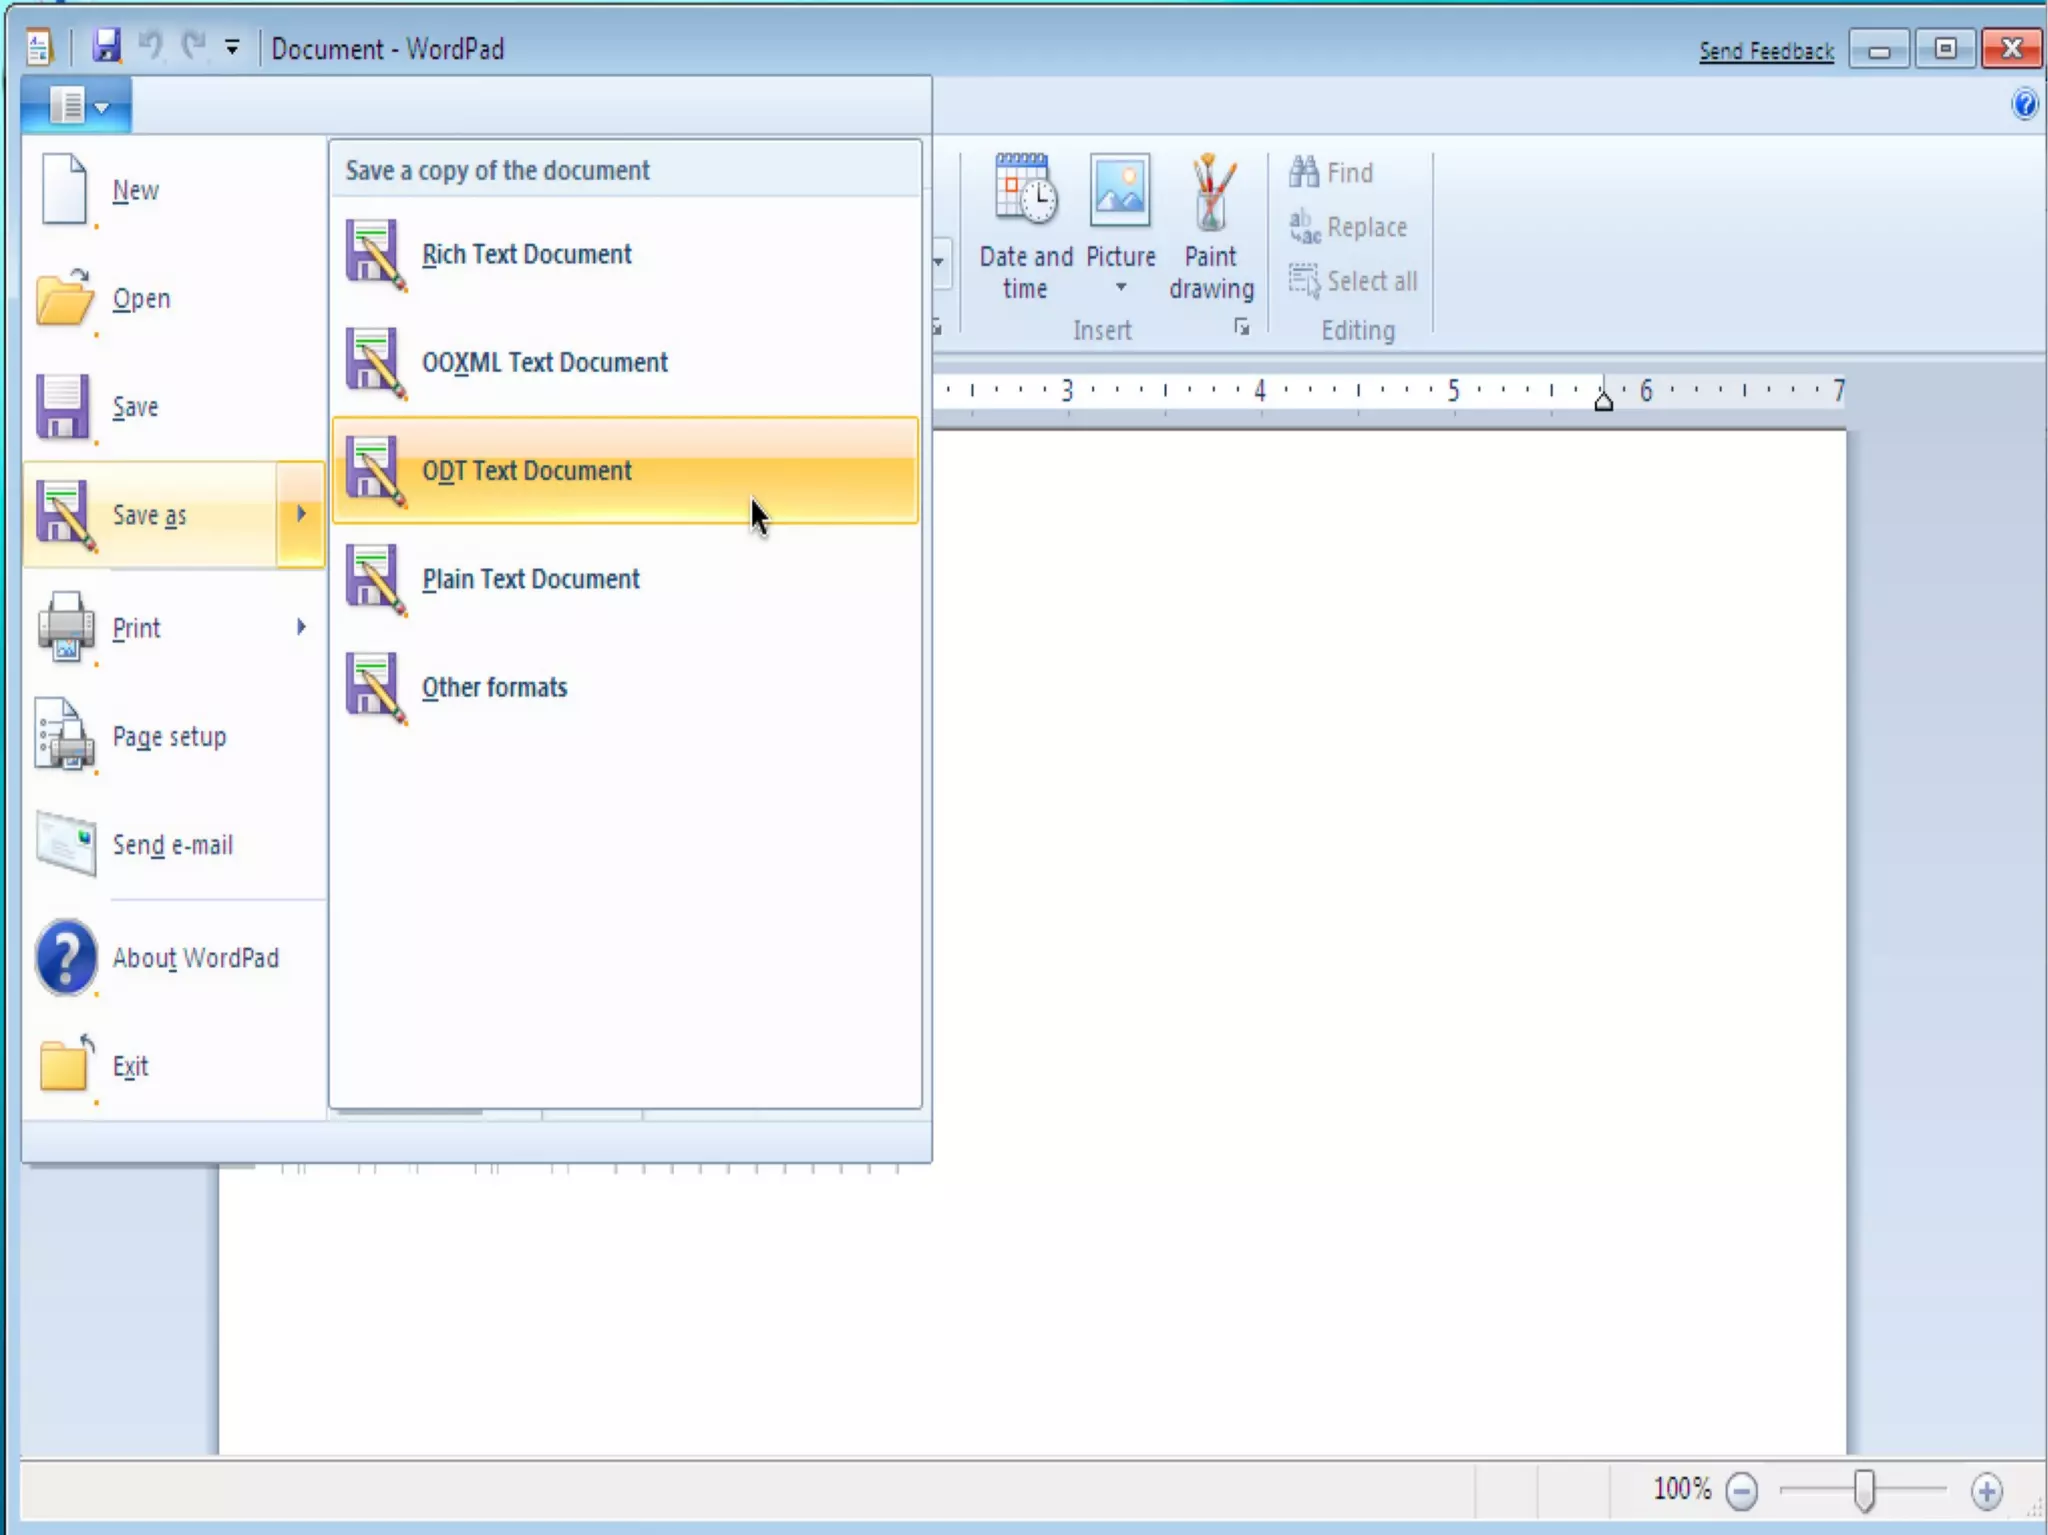Choose Rich Text Document format
This screenshot has height=1535, width=2048.
point(625,254)
